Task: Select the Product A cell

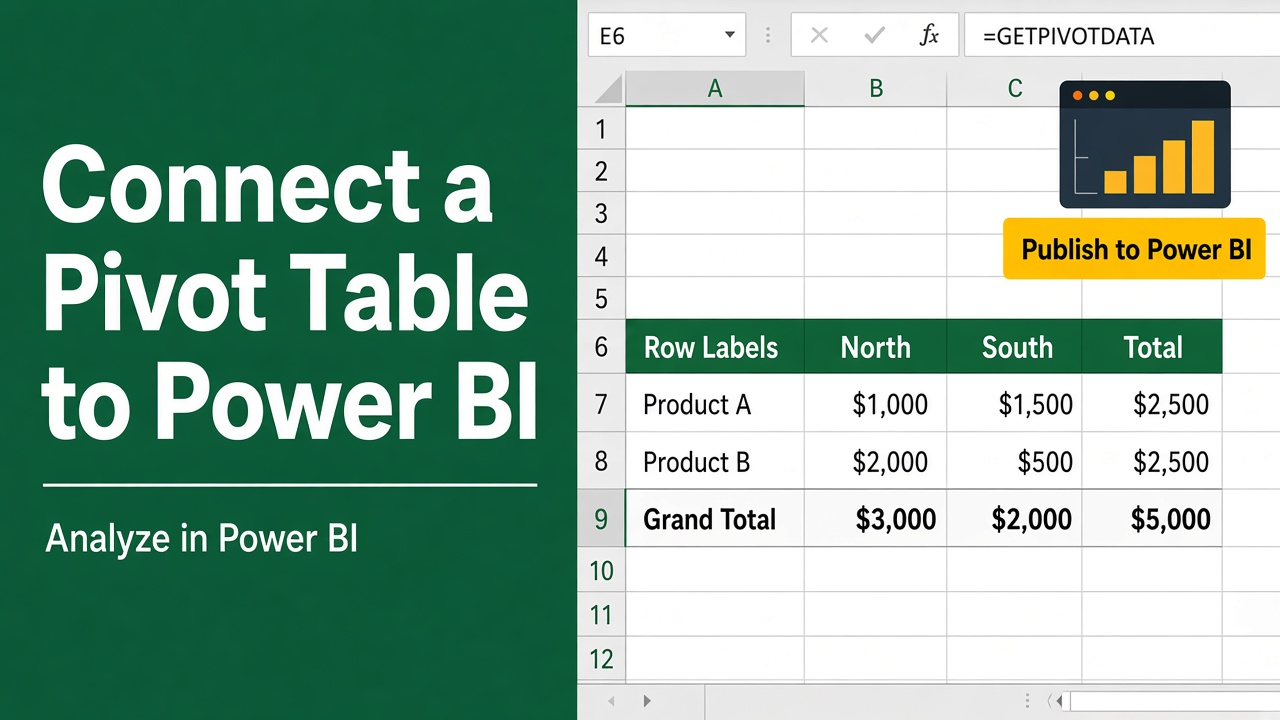Action: point(715,404)
